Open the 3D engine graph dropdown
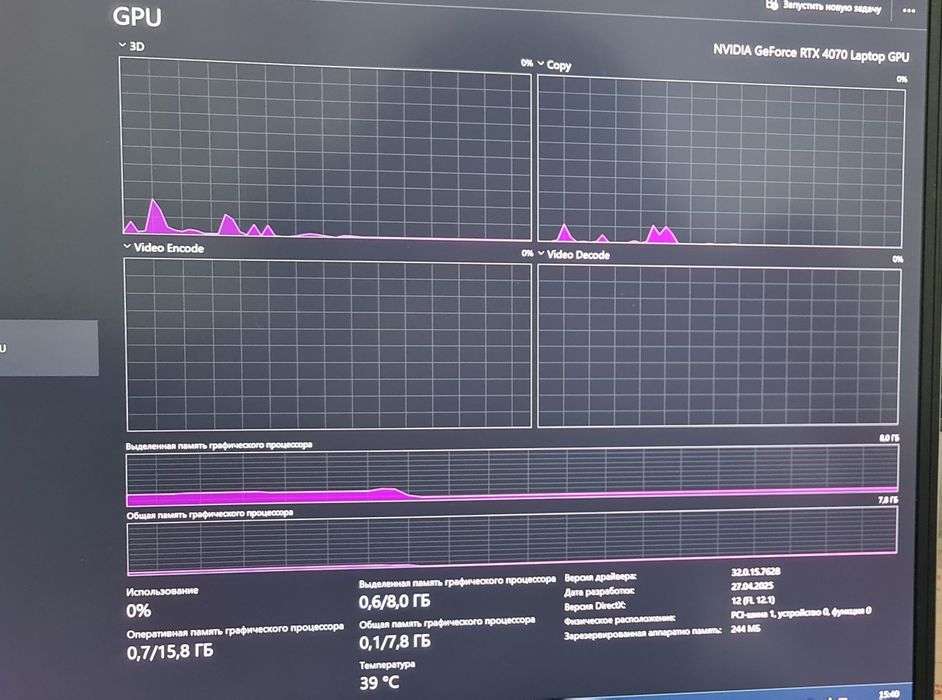 coord(122,45)
